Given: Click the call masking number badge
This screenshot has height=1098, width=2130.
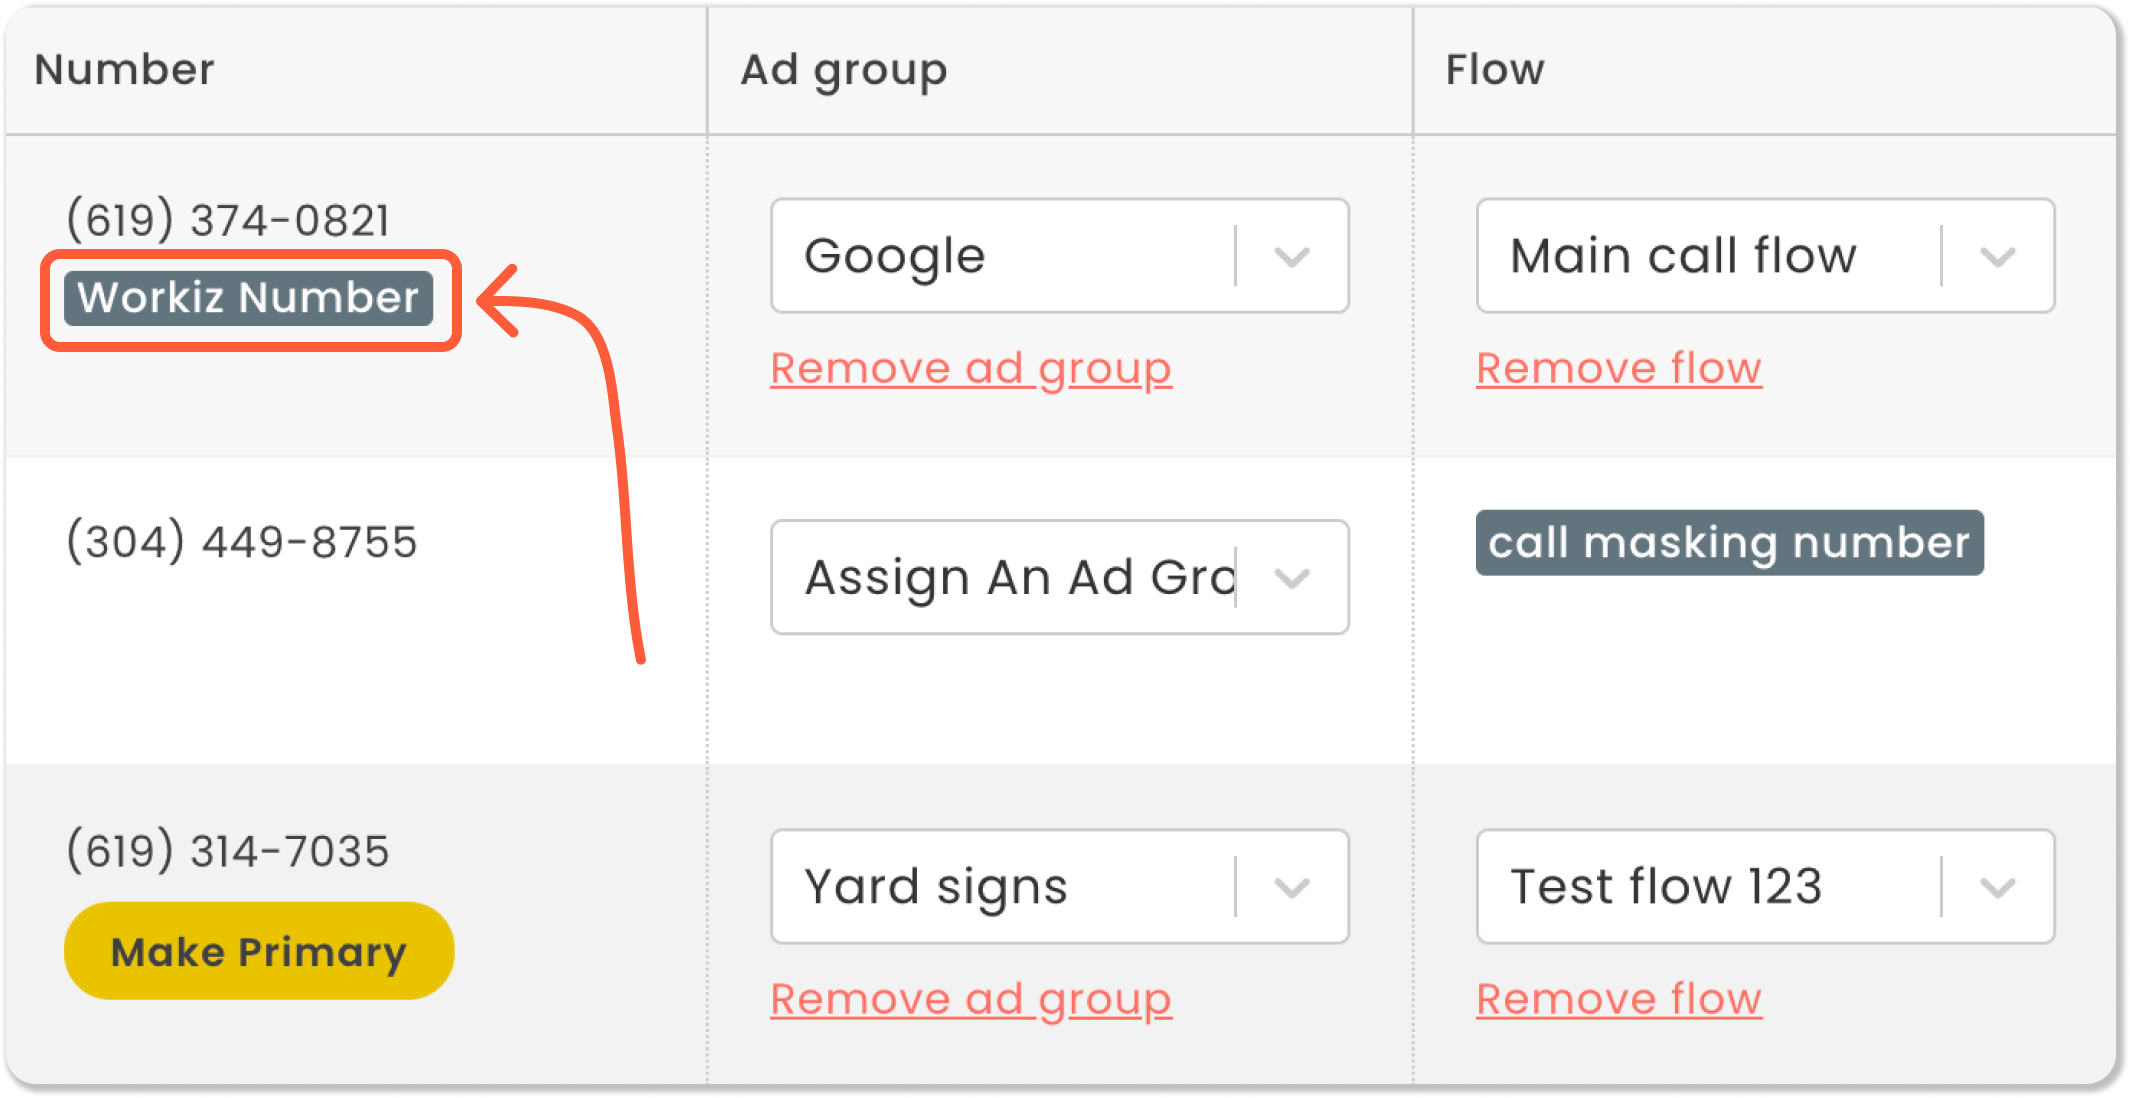Looking at the screenshot, I should point(1728,543).
